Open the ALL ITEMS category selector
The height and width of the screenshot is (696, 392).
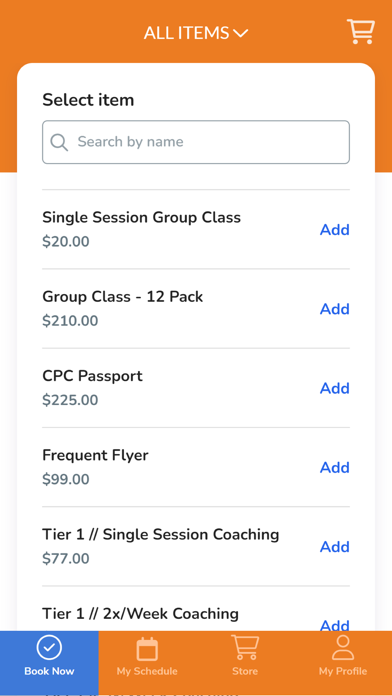196,33
